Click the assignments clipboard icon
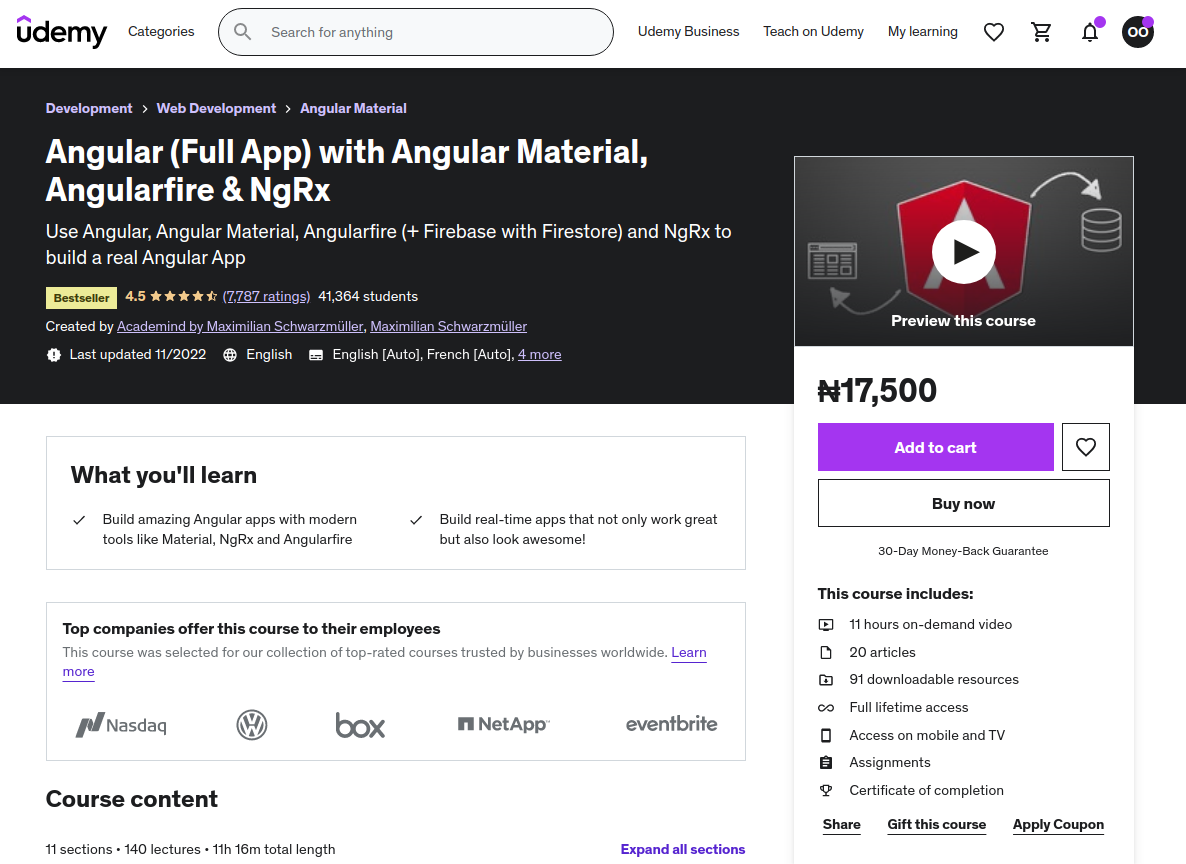Viewport: 1186px width, 864px height. (826, 763)
